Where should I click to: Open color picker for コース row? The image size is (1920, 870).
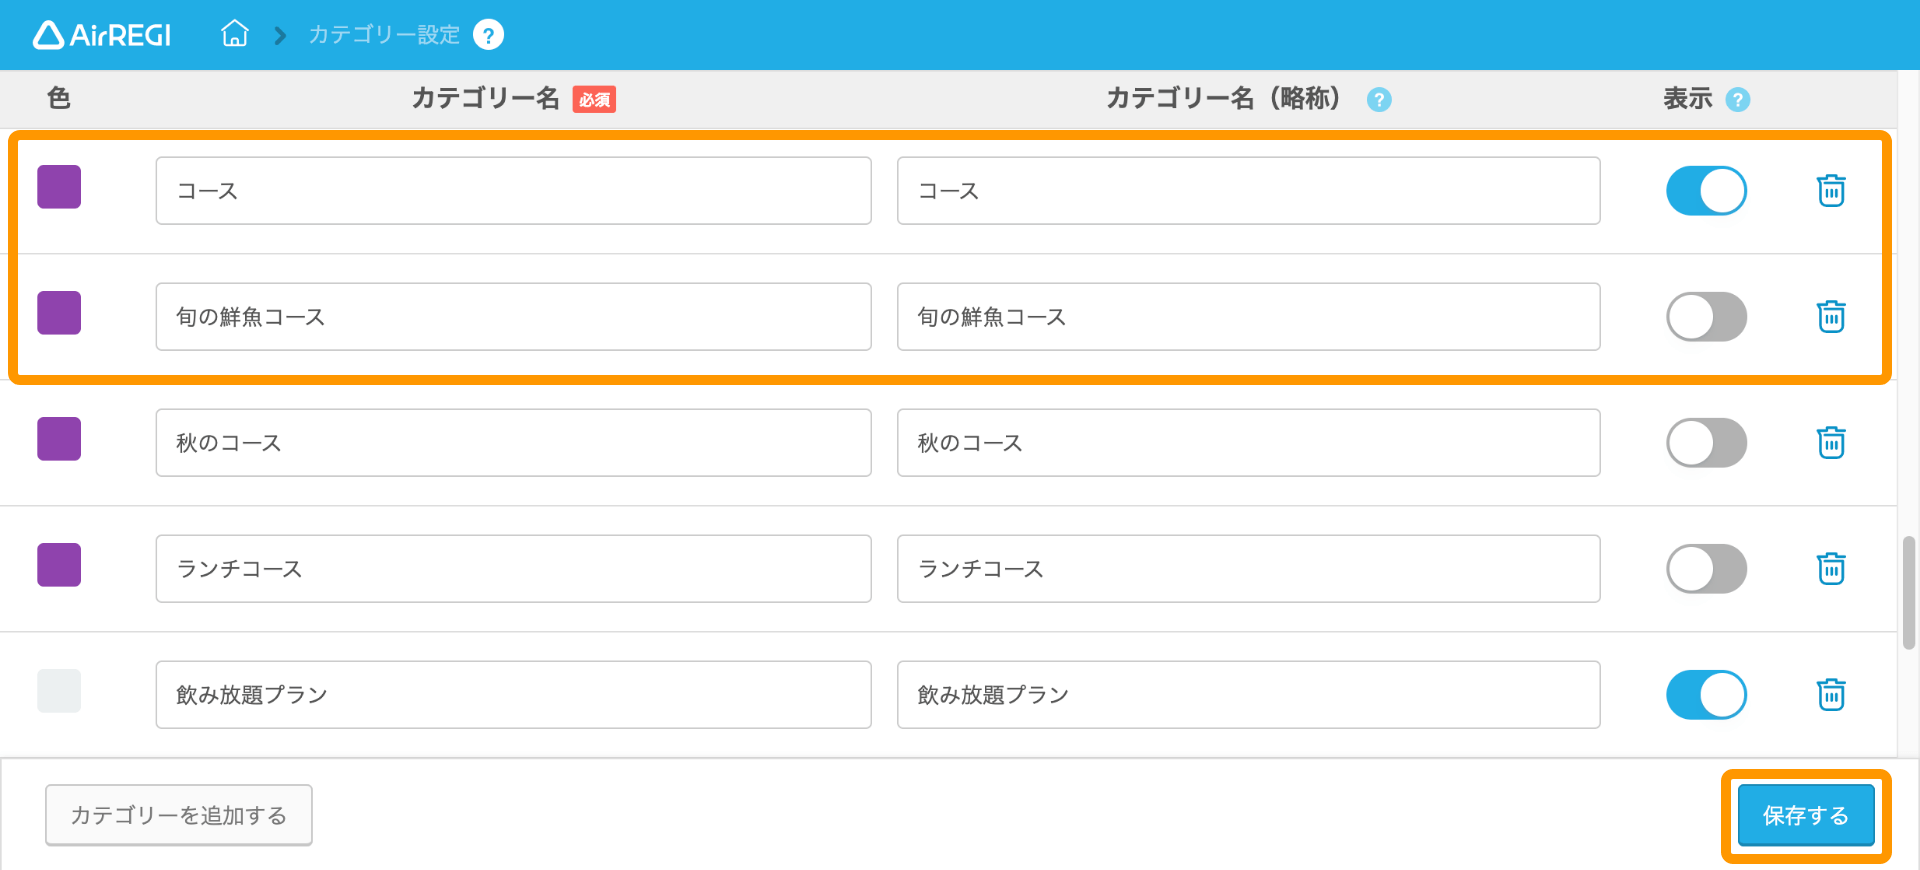tap(59, 187)
